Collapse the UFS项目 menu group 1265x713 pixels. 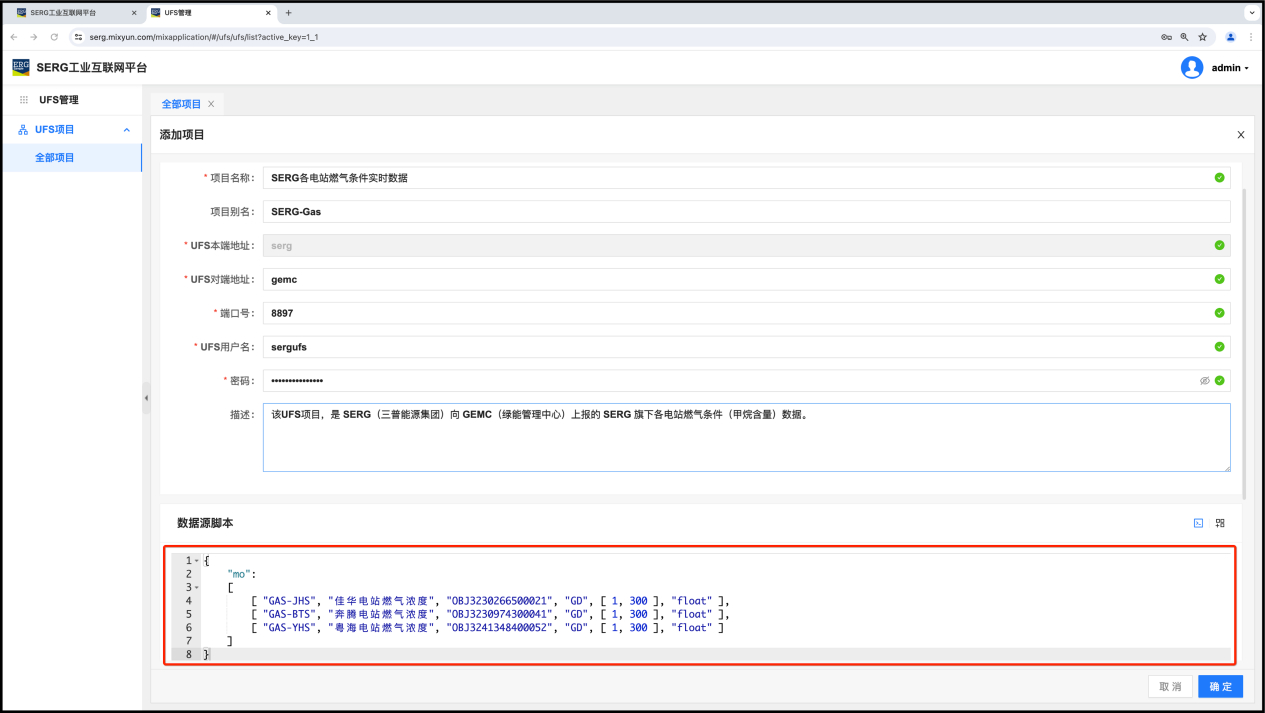[x=127, y=130]
